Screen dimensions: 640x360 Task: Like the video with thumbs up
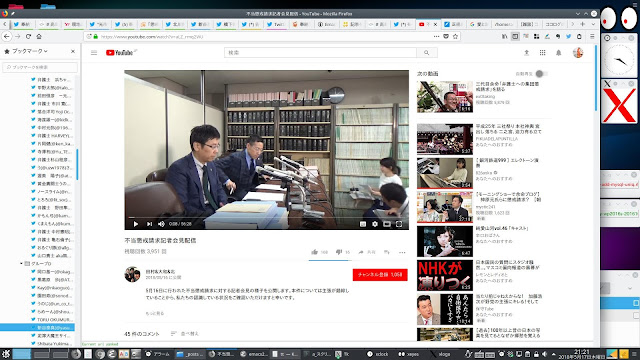(315, 252)
